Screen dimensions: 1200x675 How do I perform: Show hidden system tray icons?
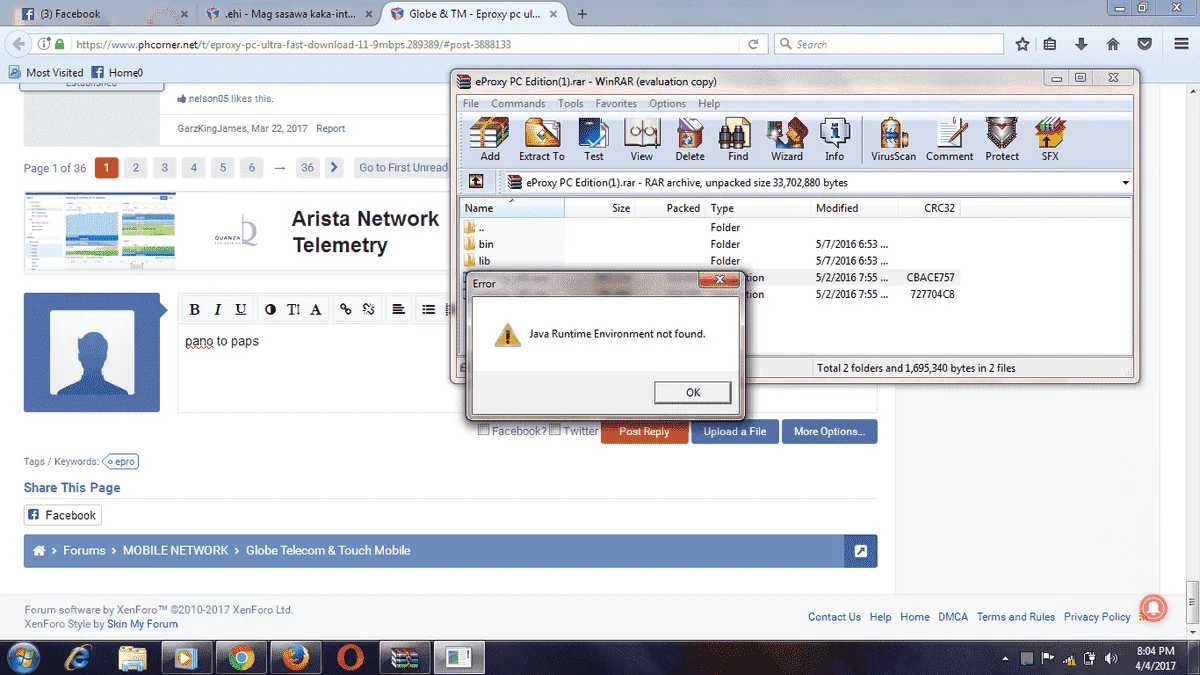coord(1005,658)
